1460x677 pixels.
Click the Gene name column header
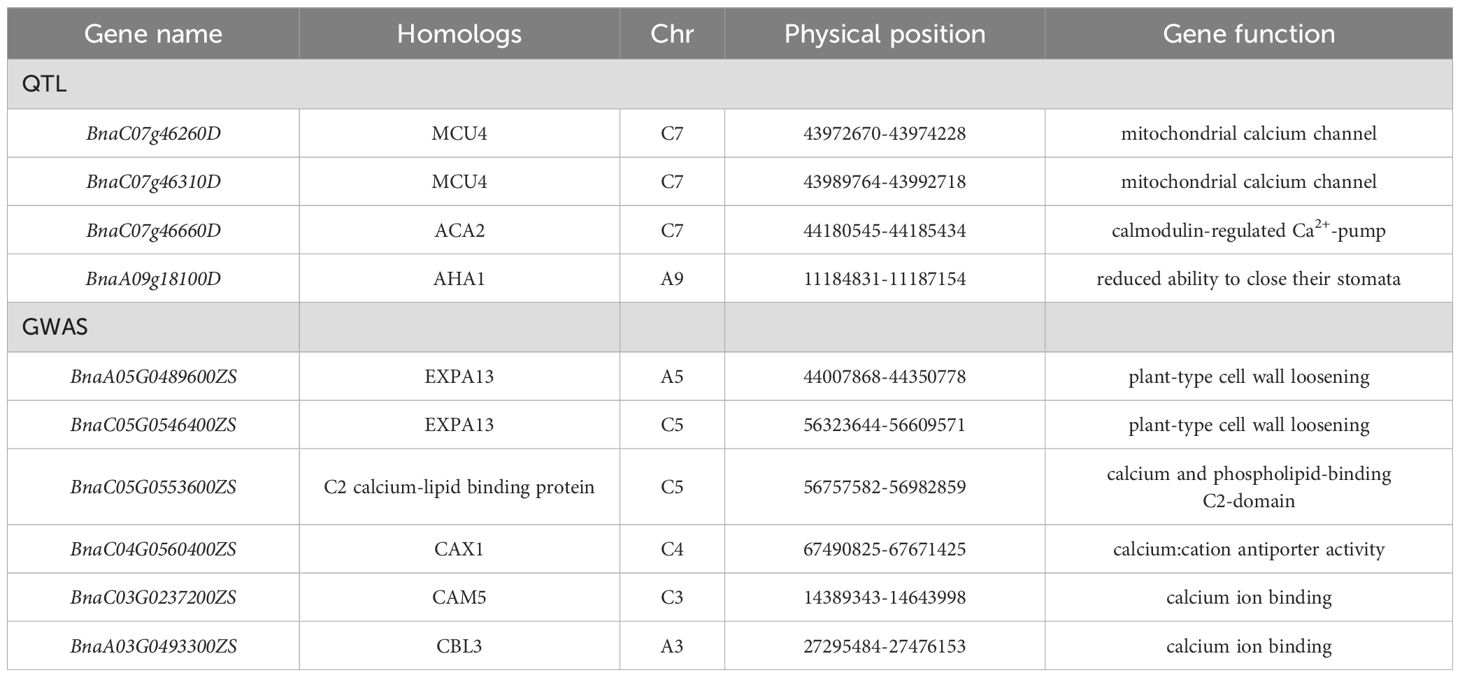click(153, 34)
